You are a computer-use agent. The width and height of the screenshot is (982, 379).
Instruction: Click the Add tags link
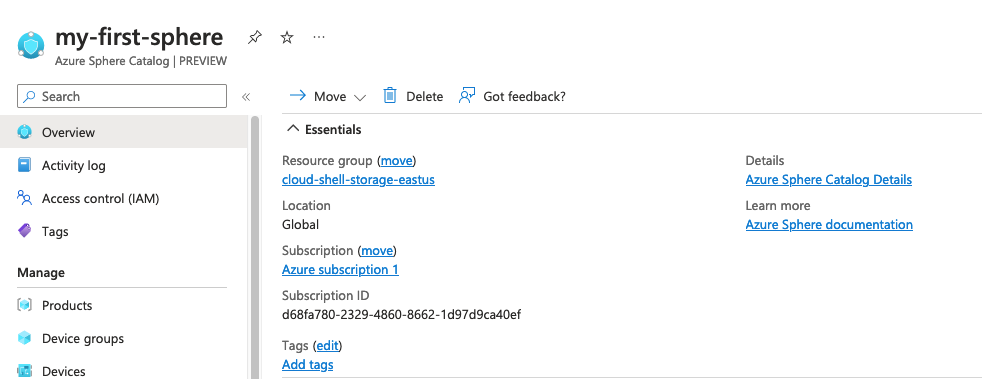coord(308,365)
